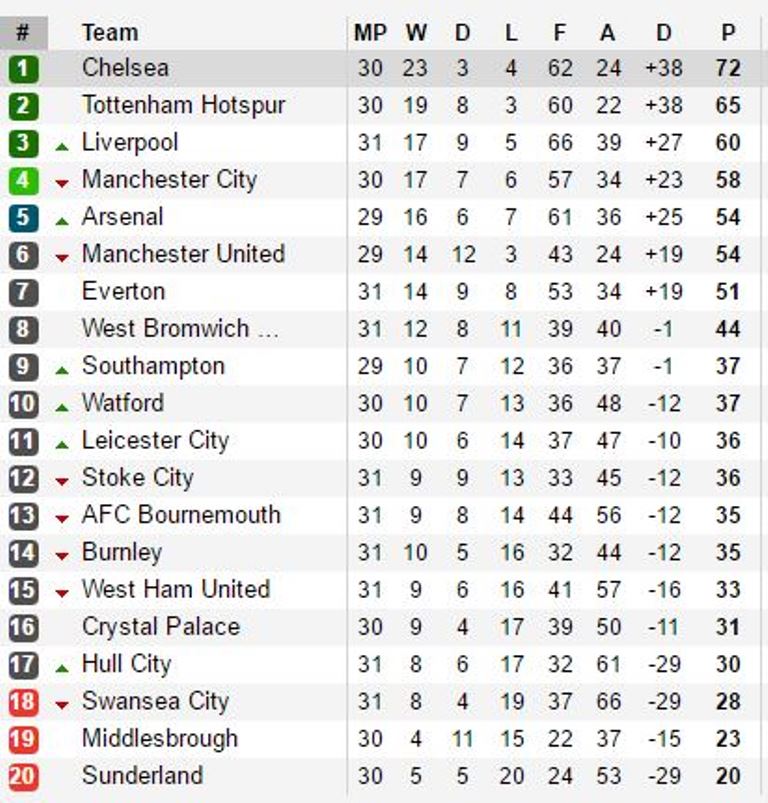Click Manchester City's red down arrow
The height and width of the screenshot is (803, 768).
pos(62,183)
